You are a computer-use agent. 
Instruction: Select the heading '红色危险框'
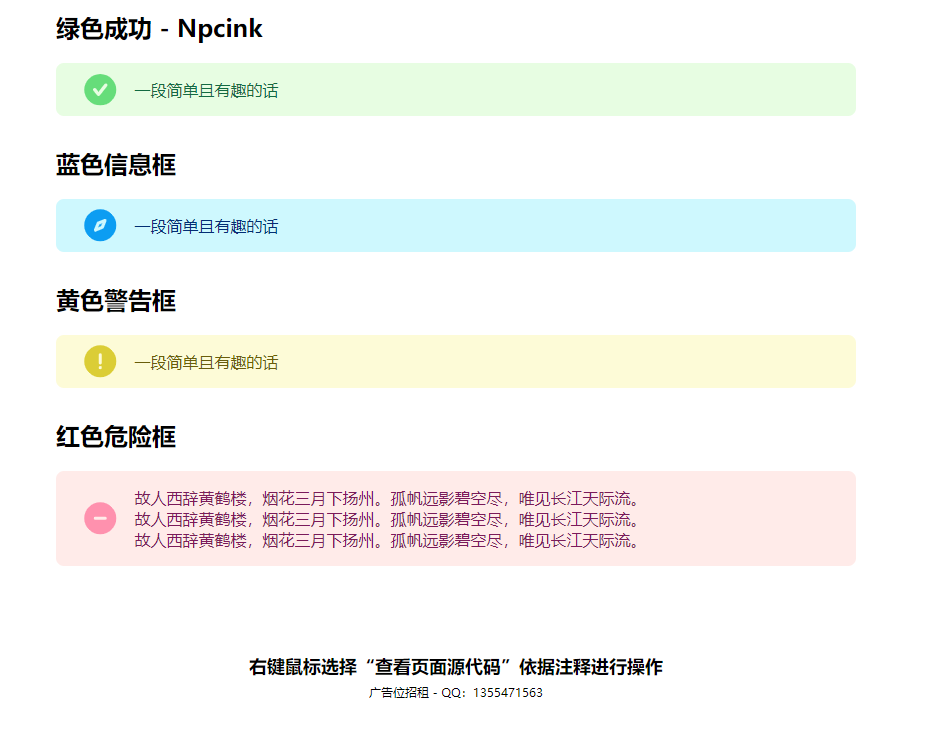tap(116, 437)
